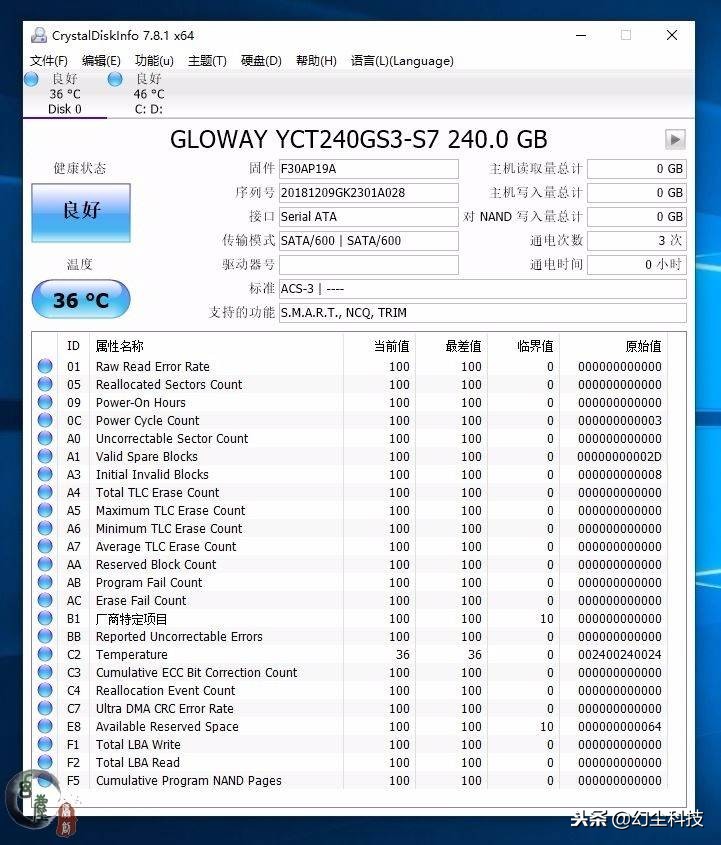This screenshot has width=721, height=845.
Task: Open the 功能(u) menu
Action: [154, 61]
